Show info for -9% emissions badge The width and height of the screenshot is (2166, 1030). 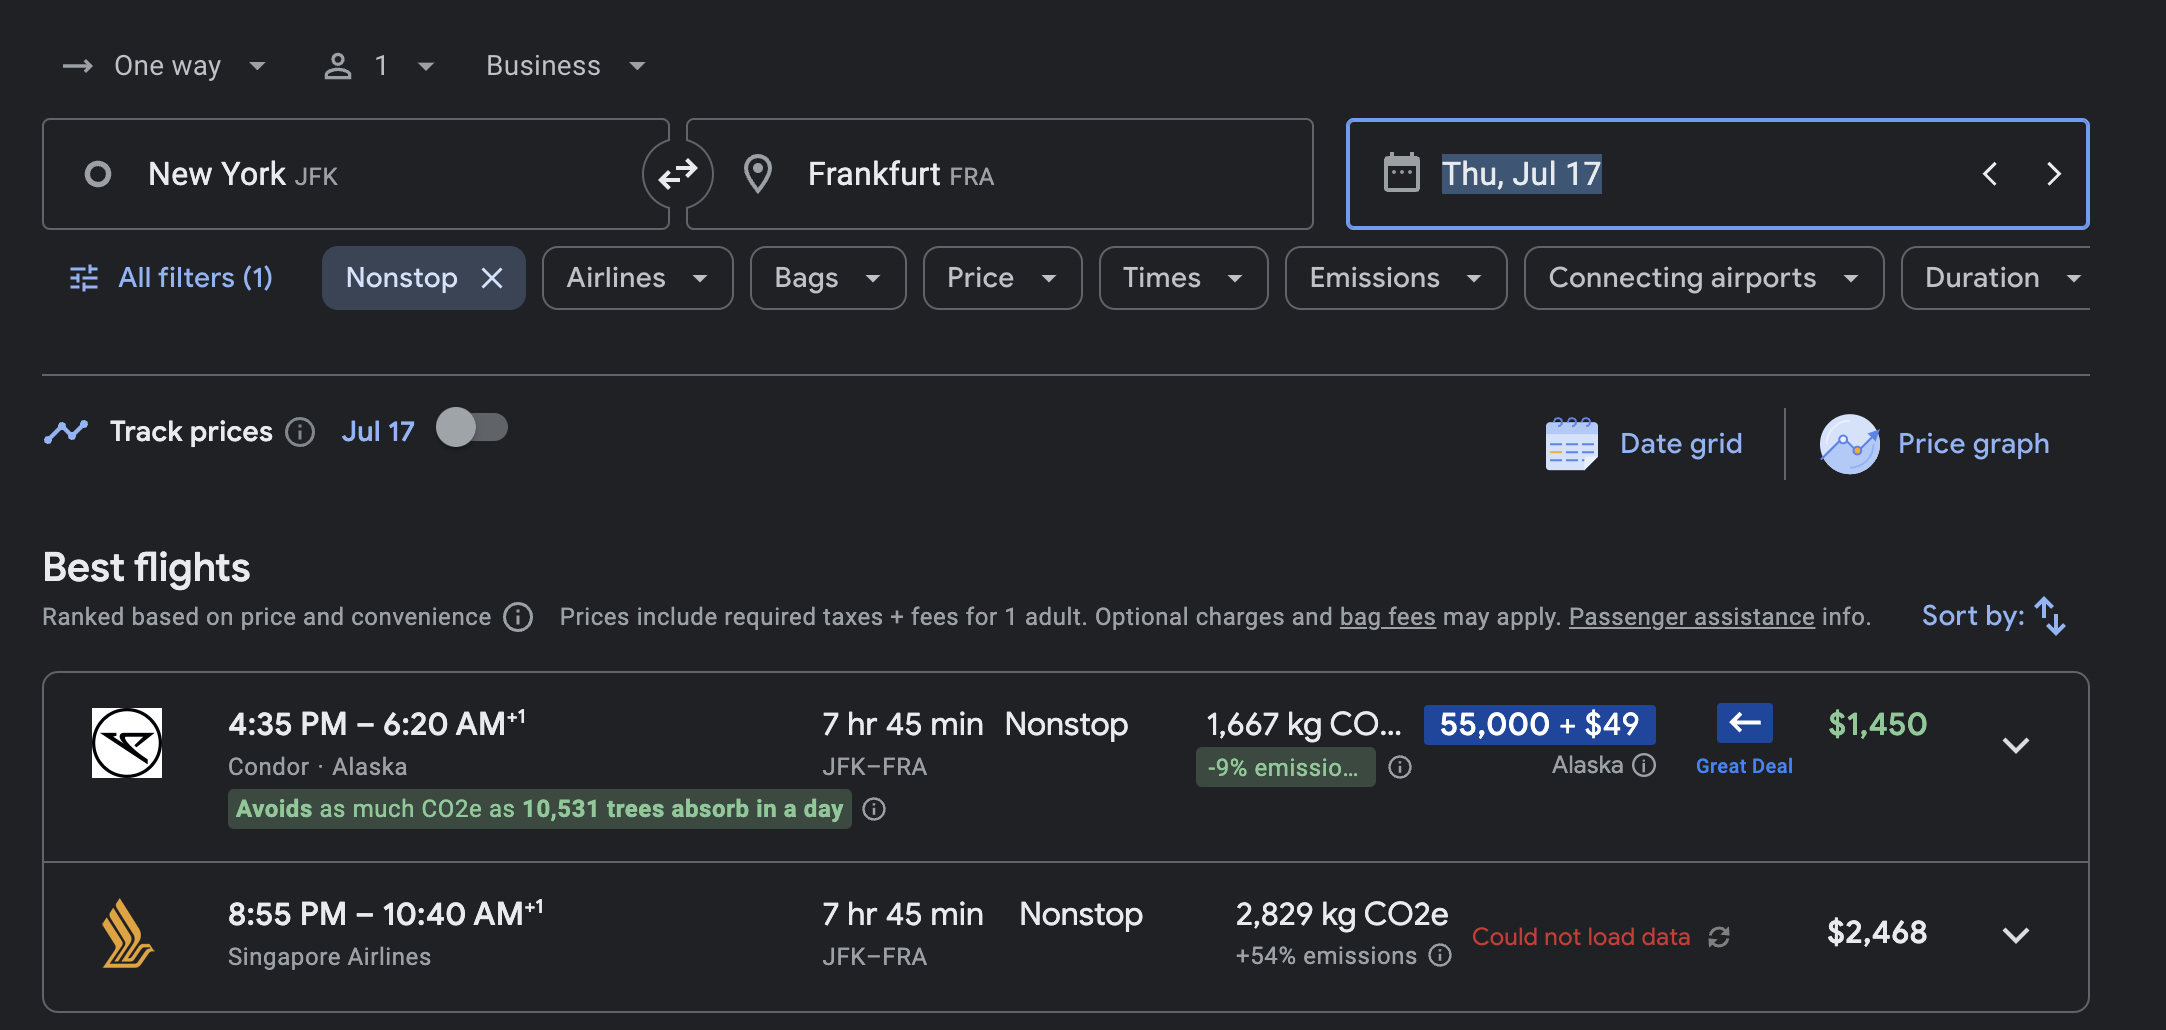click(1400, 767)
